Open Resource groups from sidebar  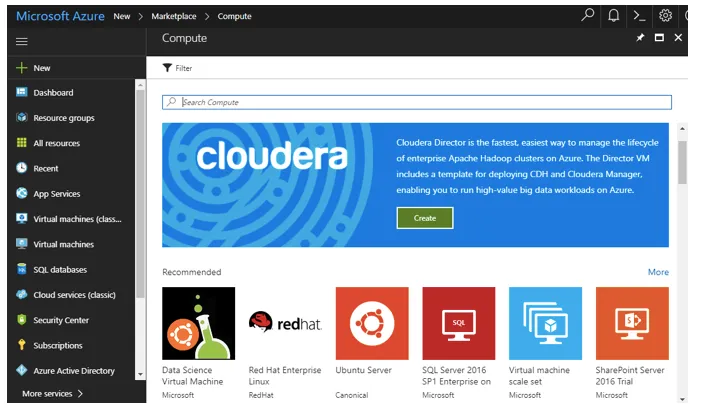64,118
